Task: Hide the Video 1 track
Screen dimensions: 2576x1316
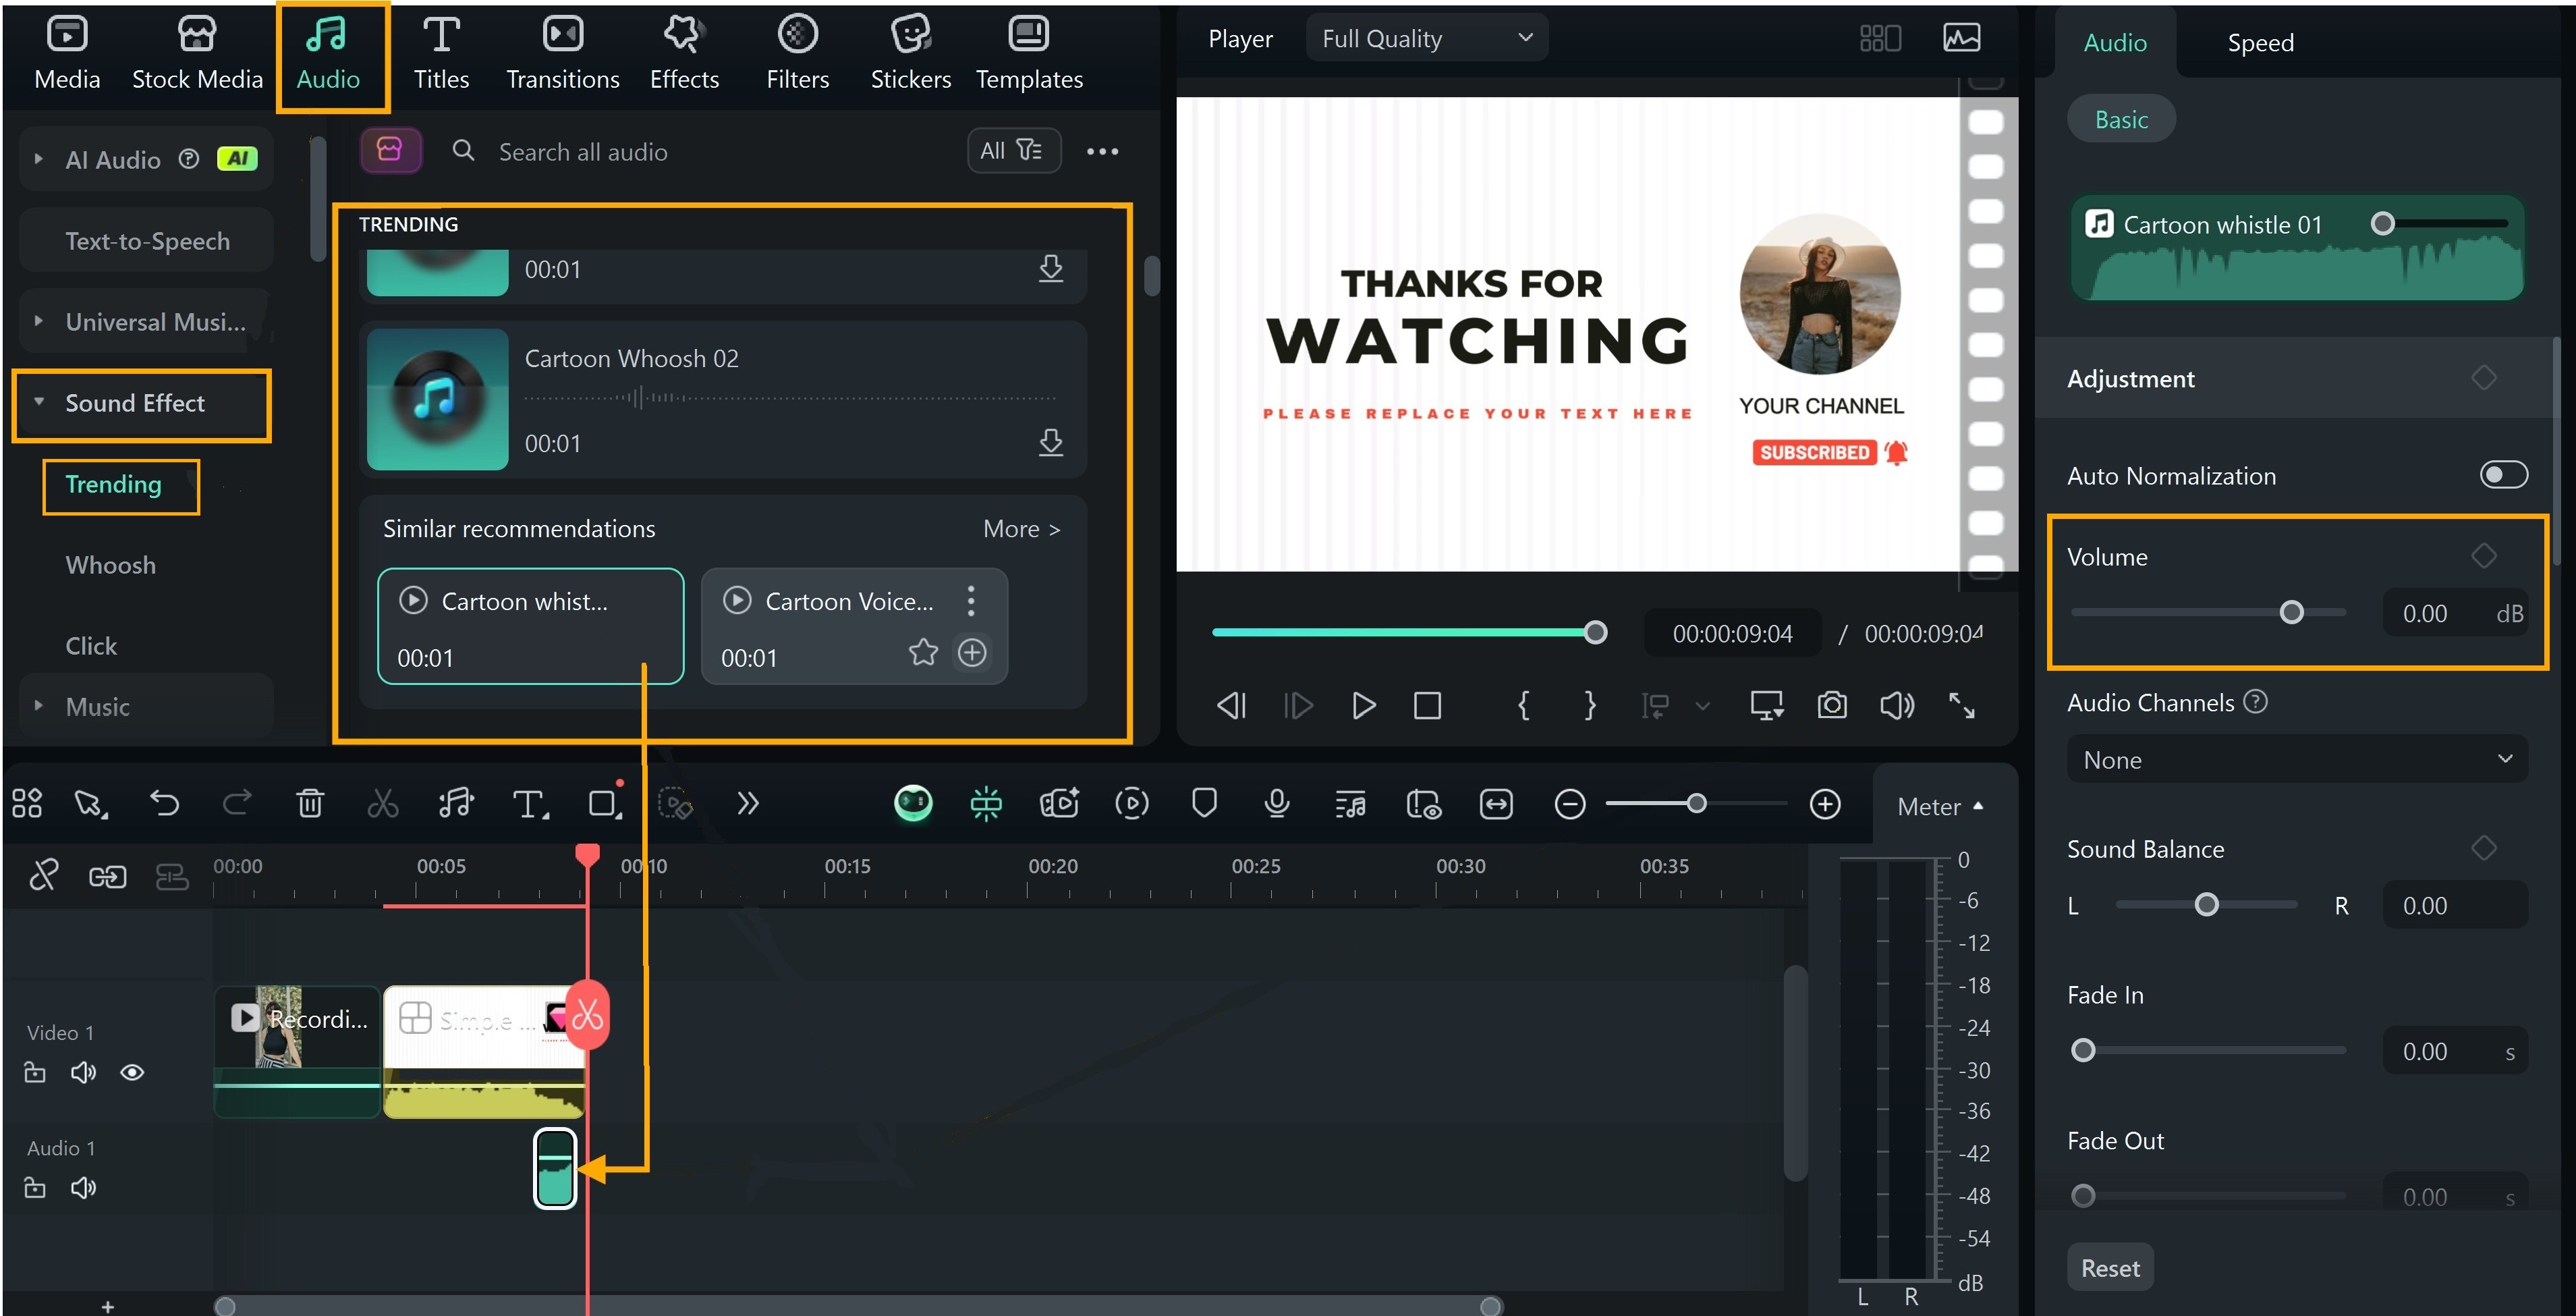Action: [132, 1072]
